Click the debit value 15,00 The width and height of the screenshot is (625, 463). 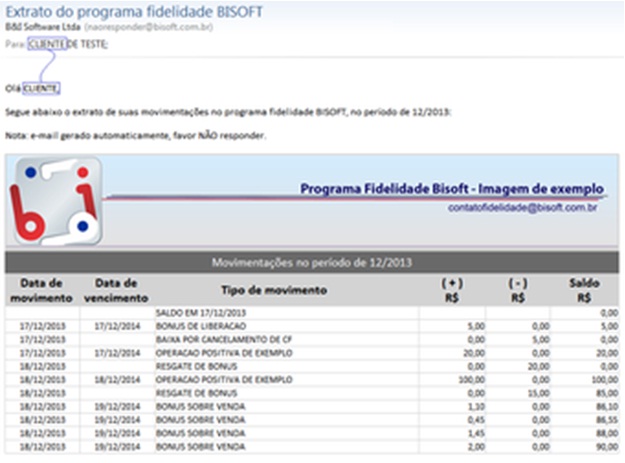click(x=539, y=393)
